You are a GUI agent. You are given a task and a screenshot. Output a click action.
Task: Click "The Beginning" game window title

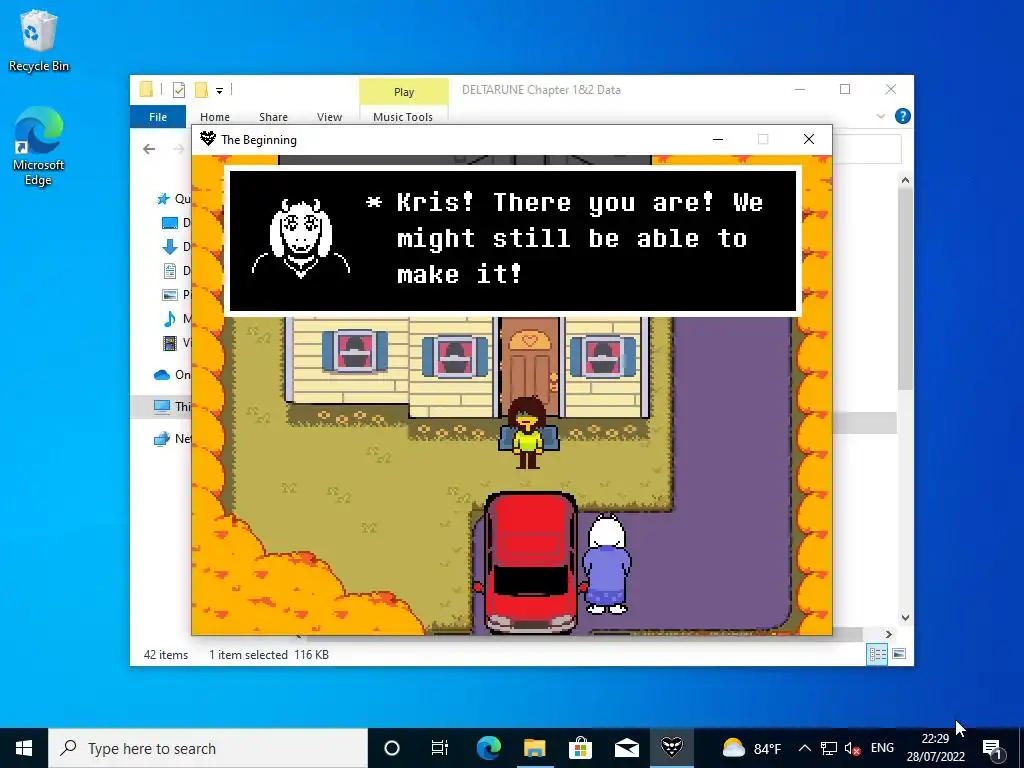259,140
